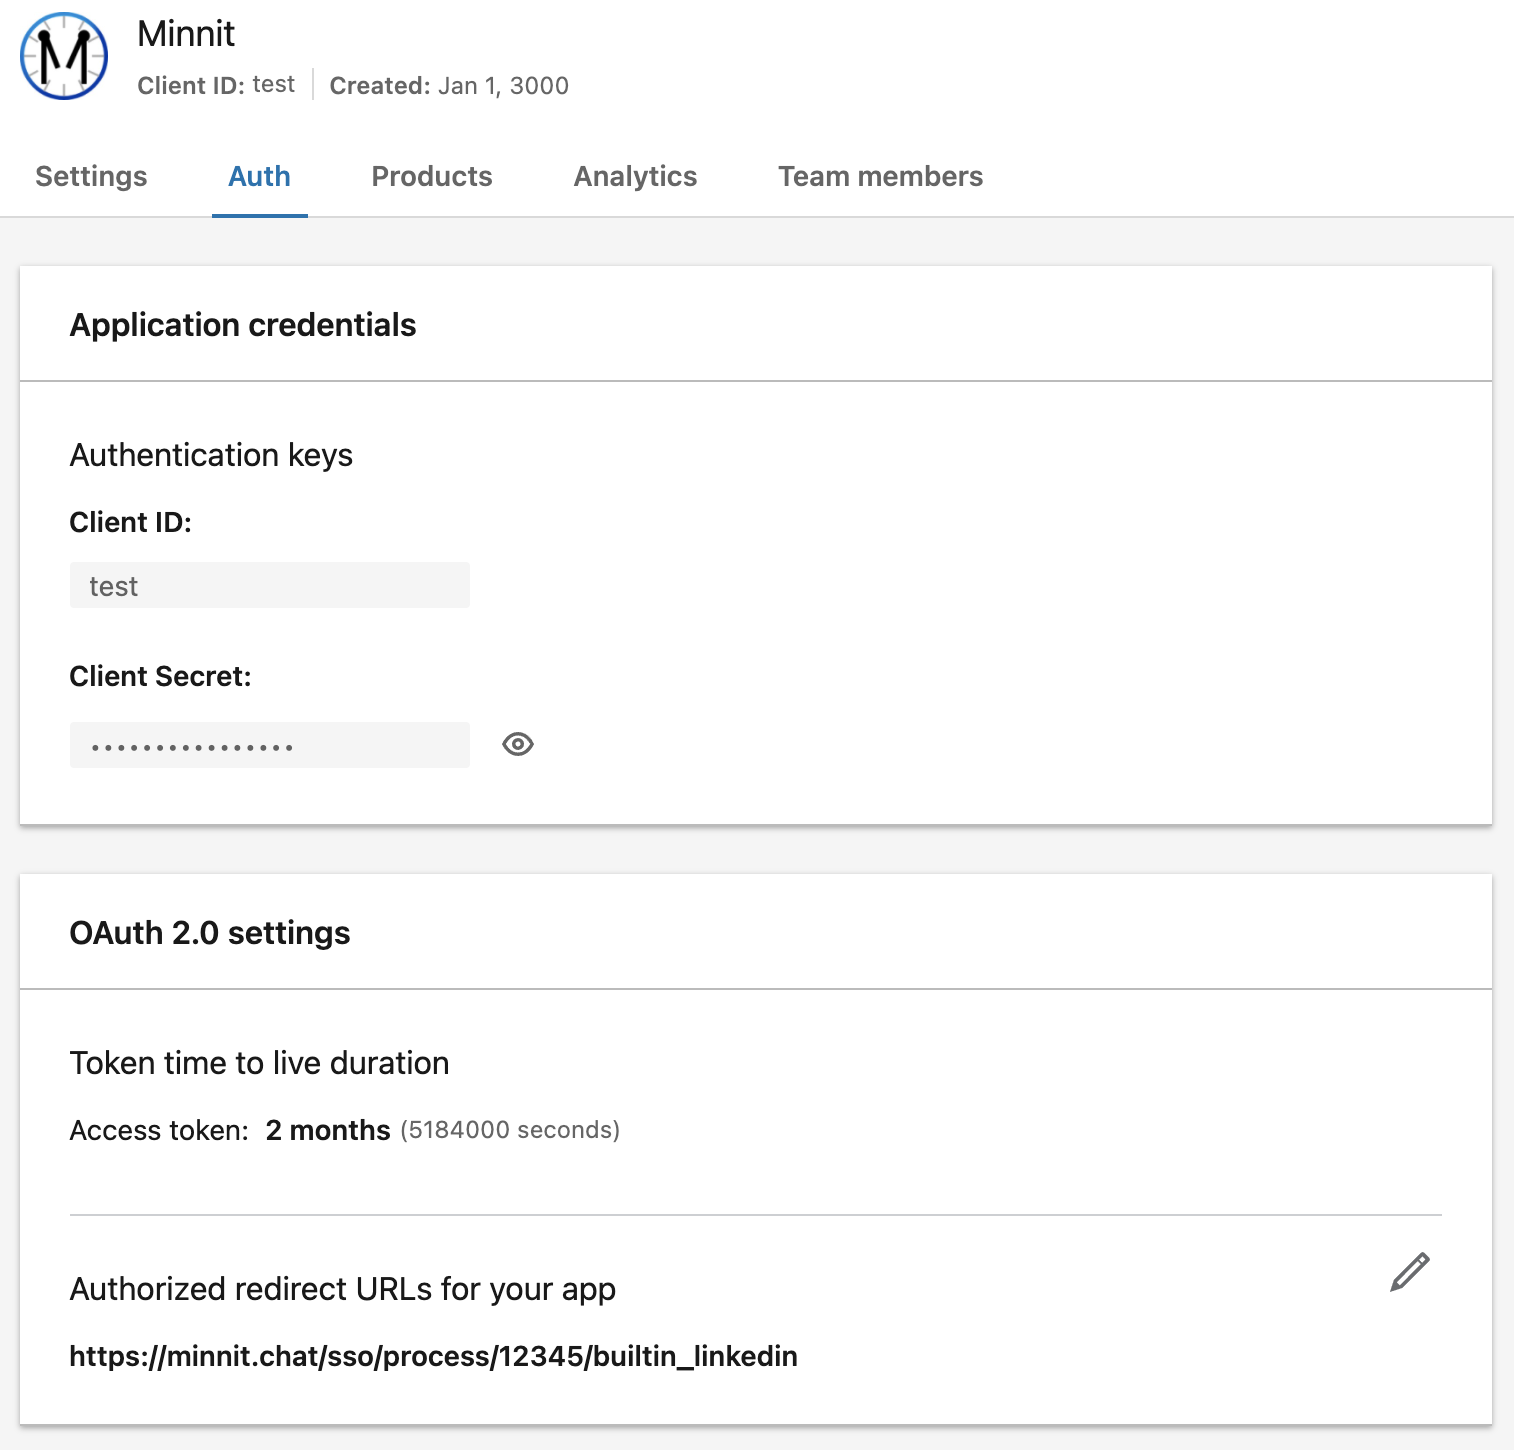The height and width of the screenshot is (1450, 1514).
Task: Click the Created: Jan 1, 3000 text
Action: point(449,86)
